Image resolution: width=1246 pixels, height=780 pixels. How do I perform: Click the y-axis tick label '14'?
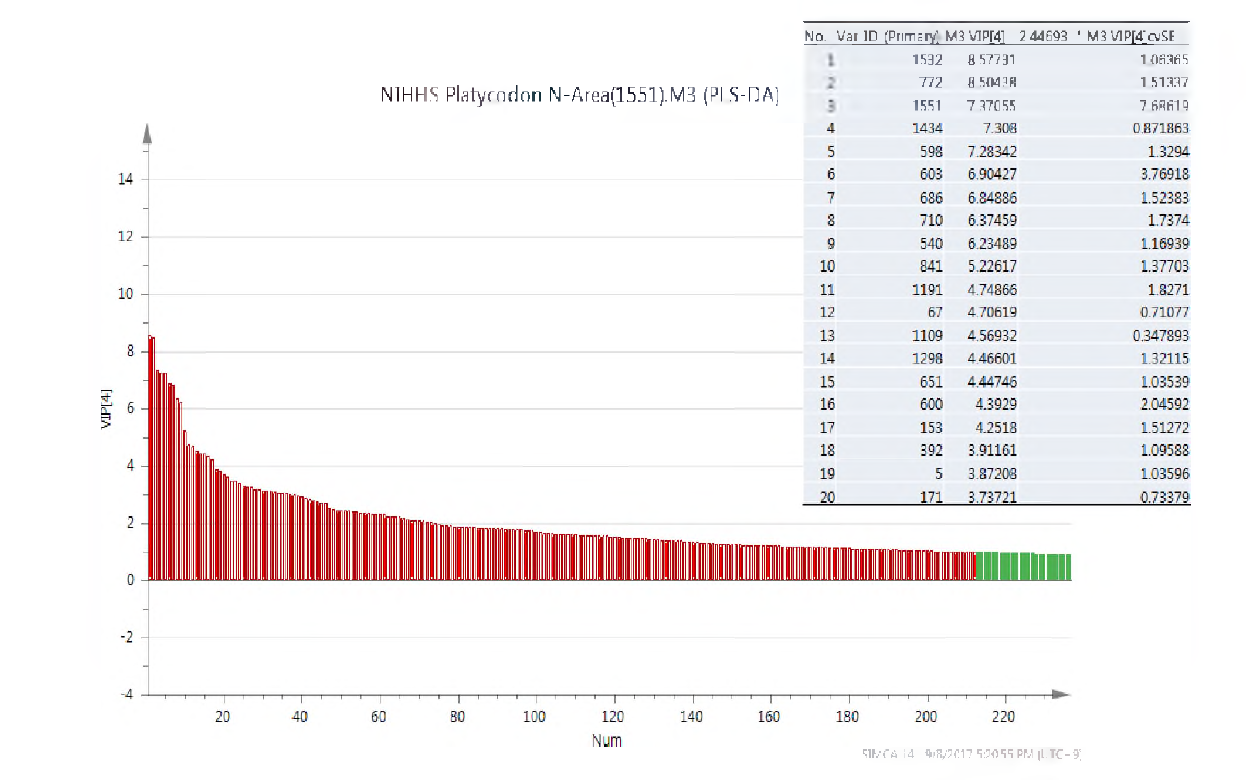pos(126,180)
